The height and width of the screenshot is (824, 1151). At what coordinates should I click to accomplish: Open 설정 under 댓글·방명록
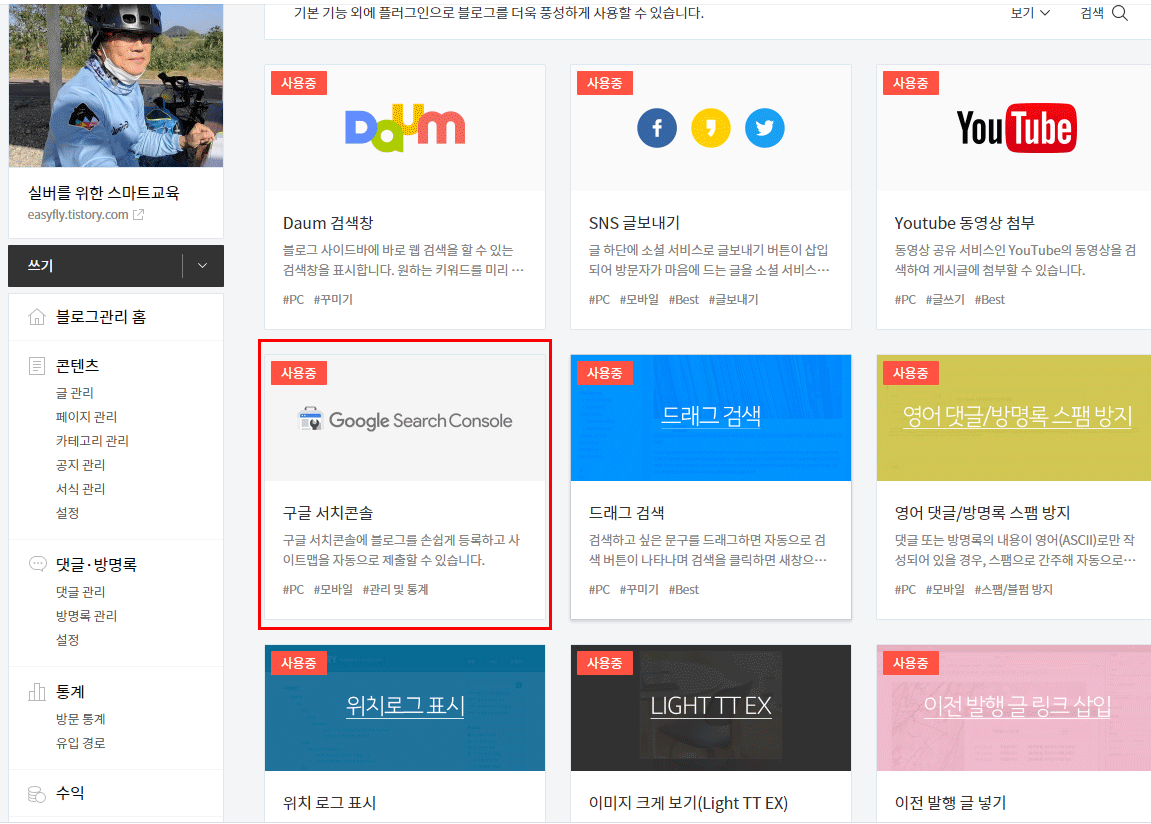pyautogui.click(x=68, y=640)
